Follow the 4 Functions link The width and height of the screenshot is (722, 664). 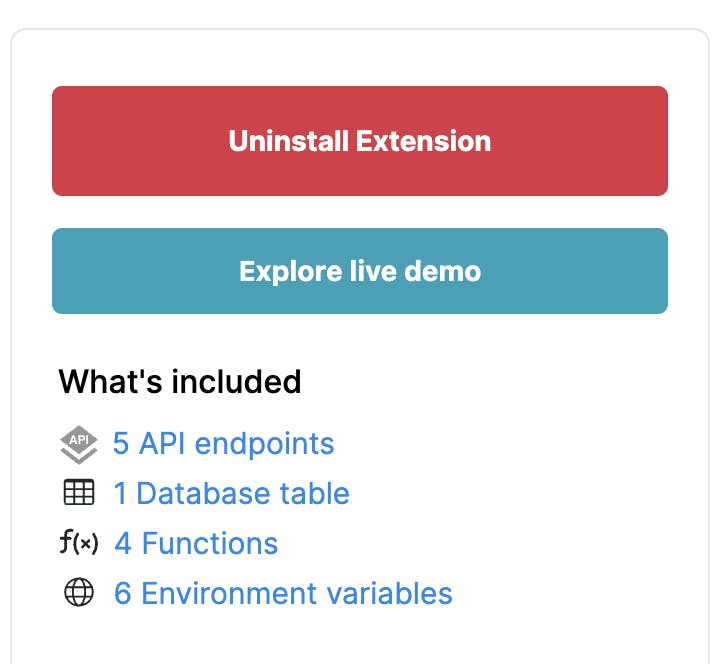coord(196,543)
